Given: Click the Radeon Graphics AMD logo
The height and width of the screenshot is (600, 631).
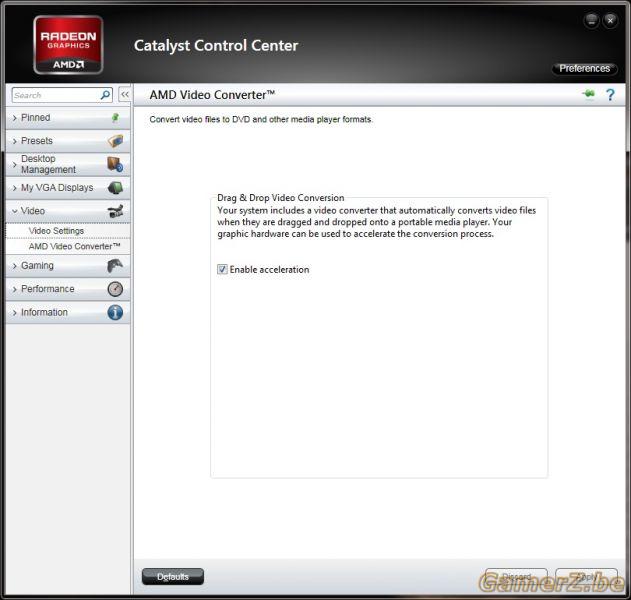Looking at the screenshot, I should (x=68, y=45).
